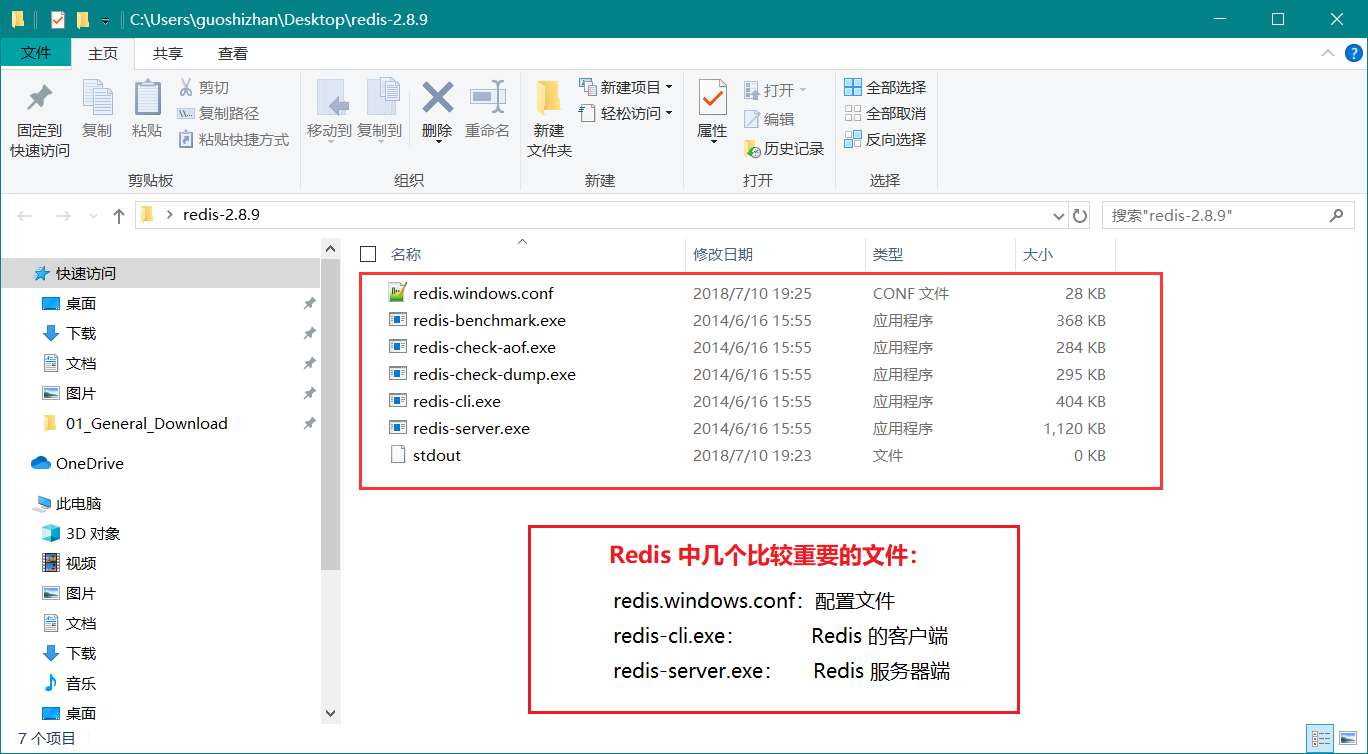The image size is (1368, 754).
Task: Toggle the select-all checkbox in header
Action: 368,254
